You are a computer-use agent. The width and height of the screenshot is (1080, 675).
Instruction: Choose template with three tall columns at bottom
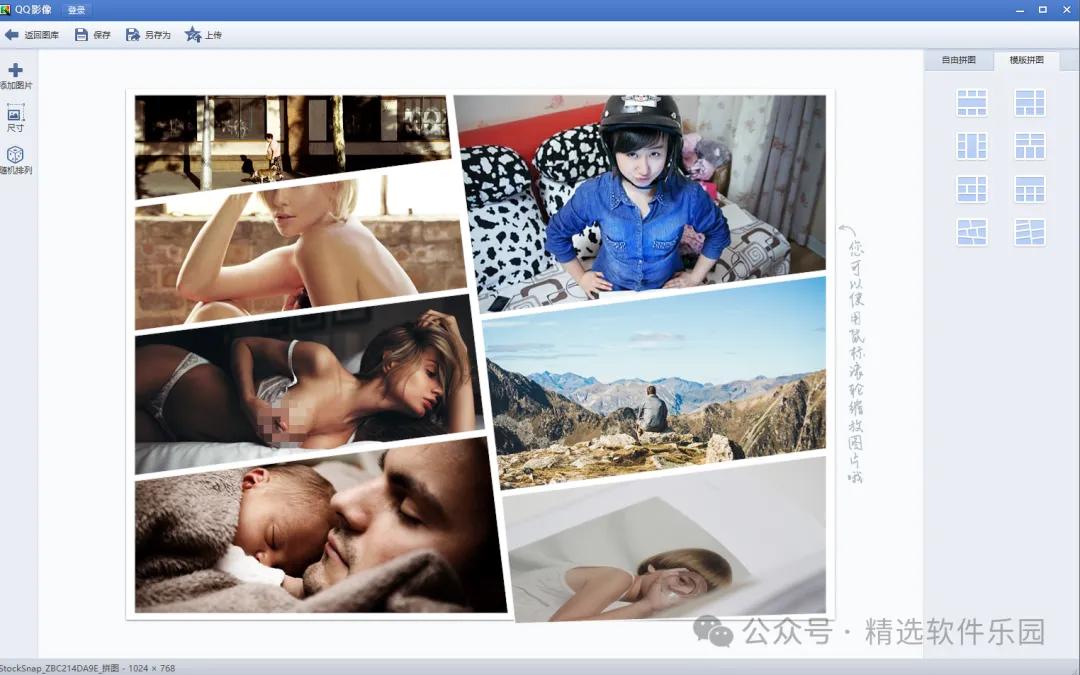[x=1030, y=146]
